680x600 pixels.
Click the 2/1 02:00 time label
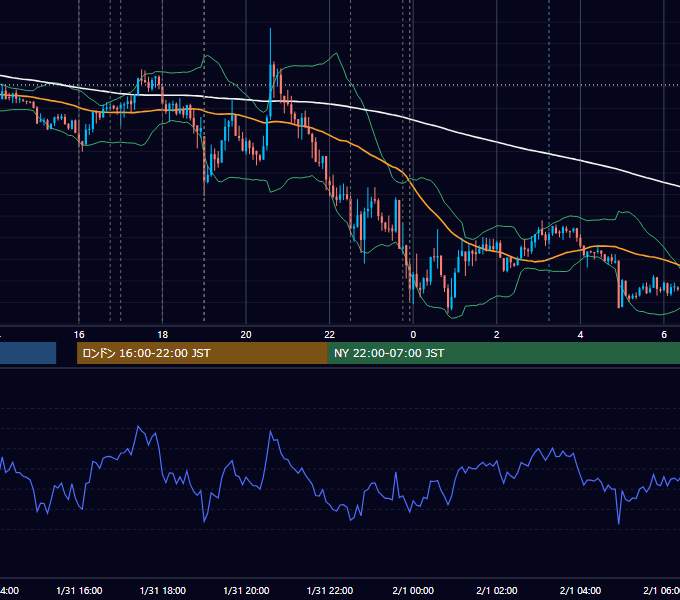coord(497,590)
